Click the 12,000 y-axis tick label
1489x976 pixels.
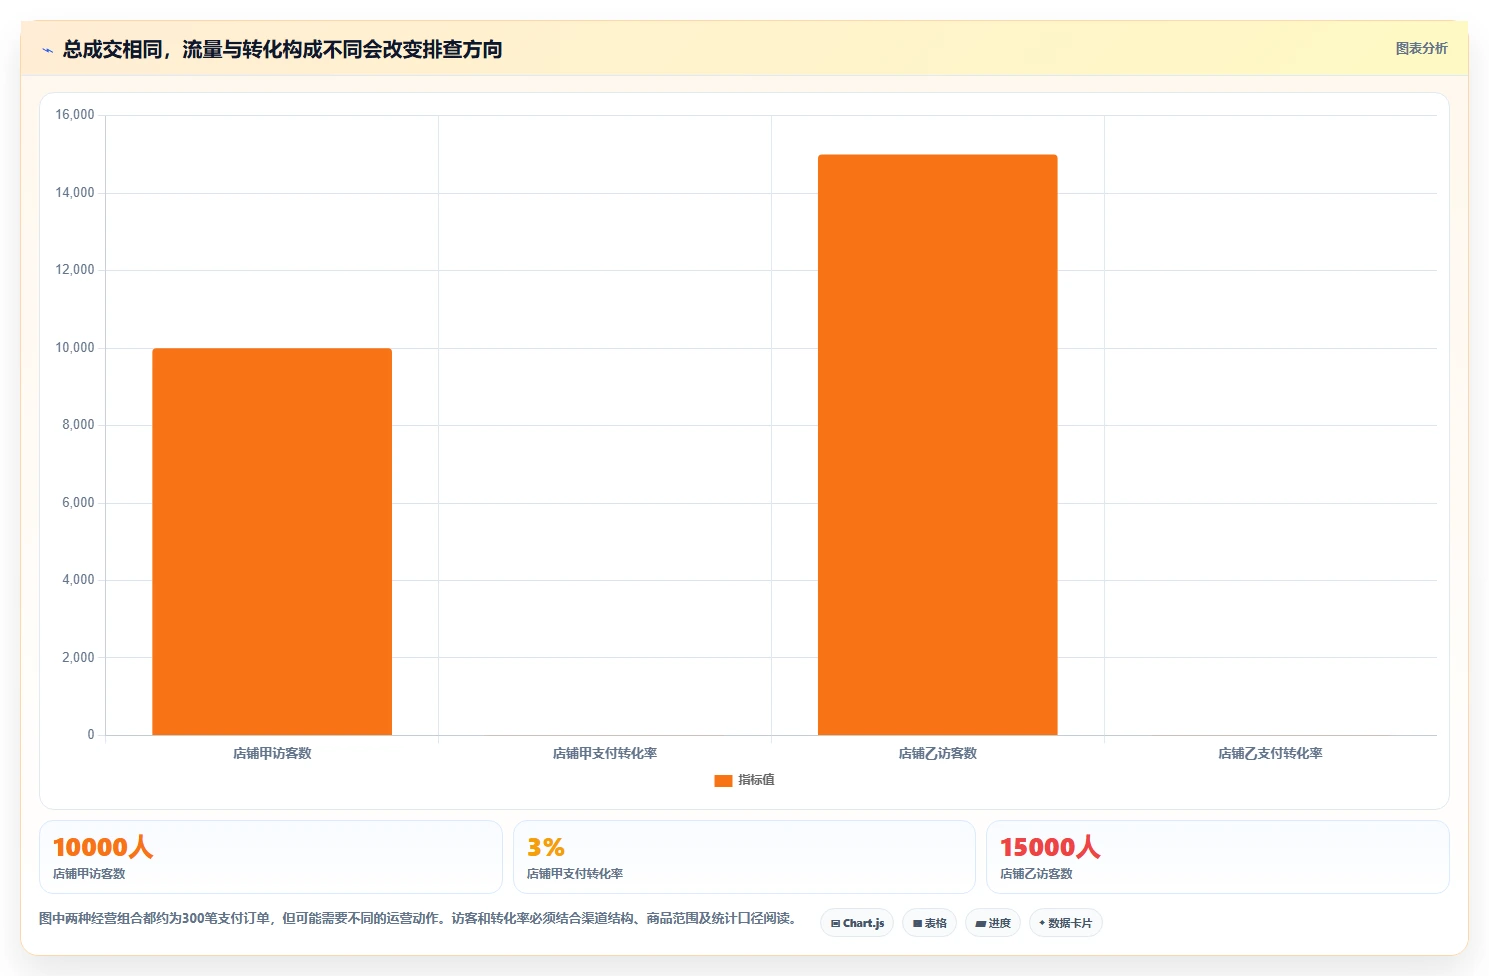click(75, 270)
